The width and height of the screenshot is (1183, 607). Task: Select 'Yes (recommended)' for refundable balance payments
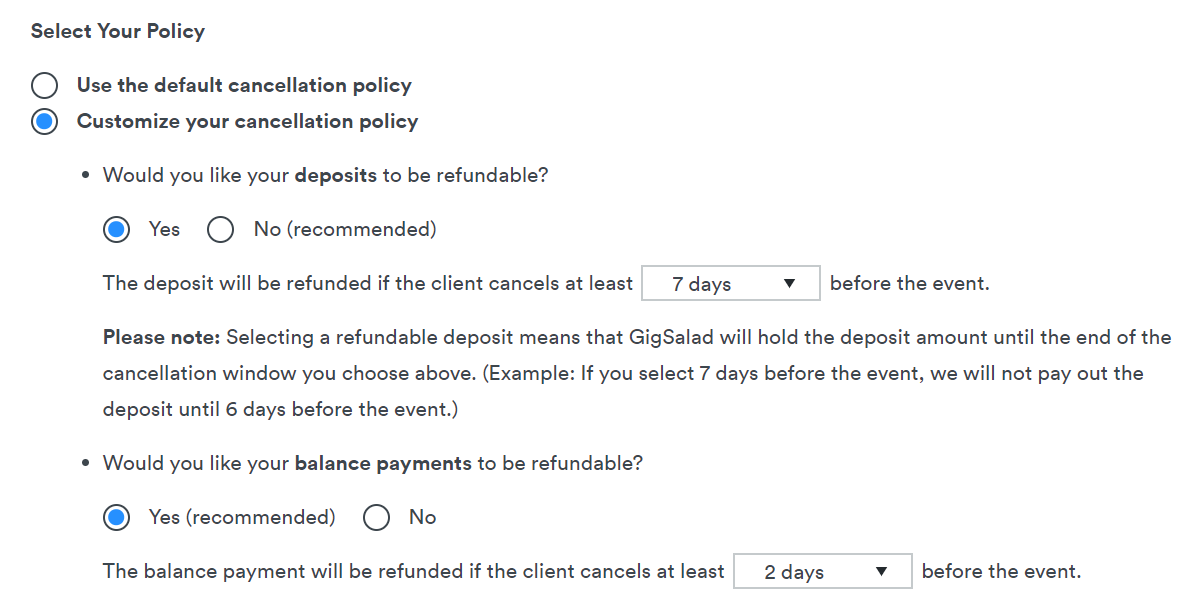click(x=116, y=517)
